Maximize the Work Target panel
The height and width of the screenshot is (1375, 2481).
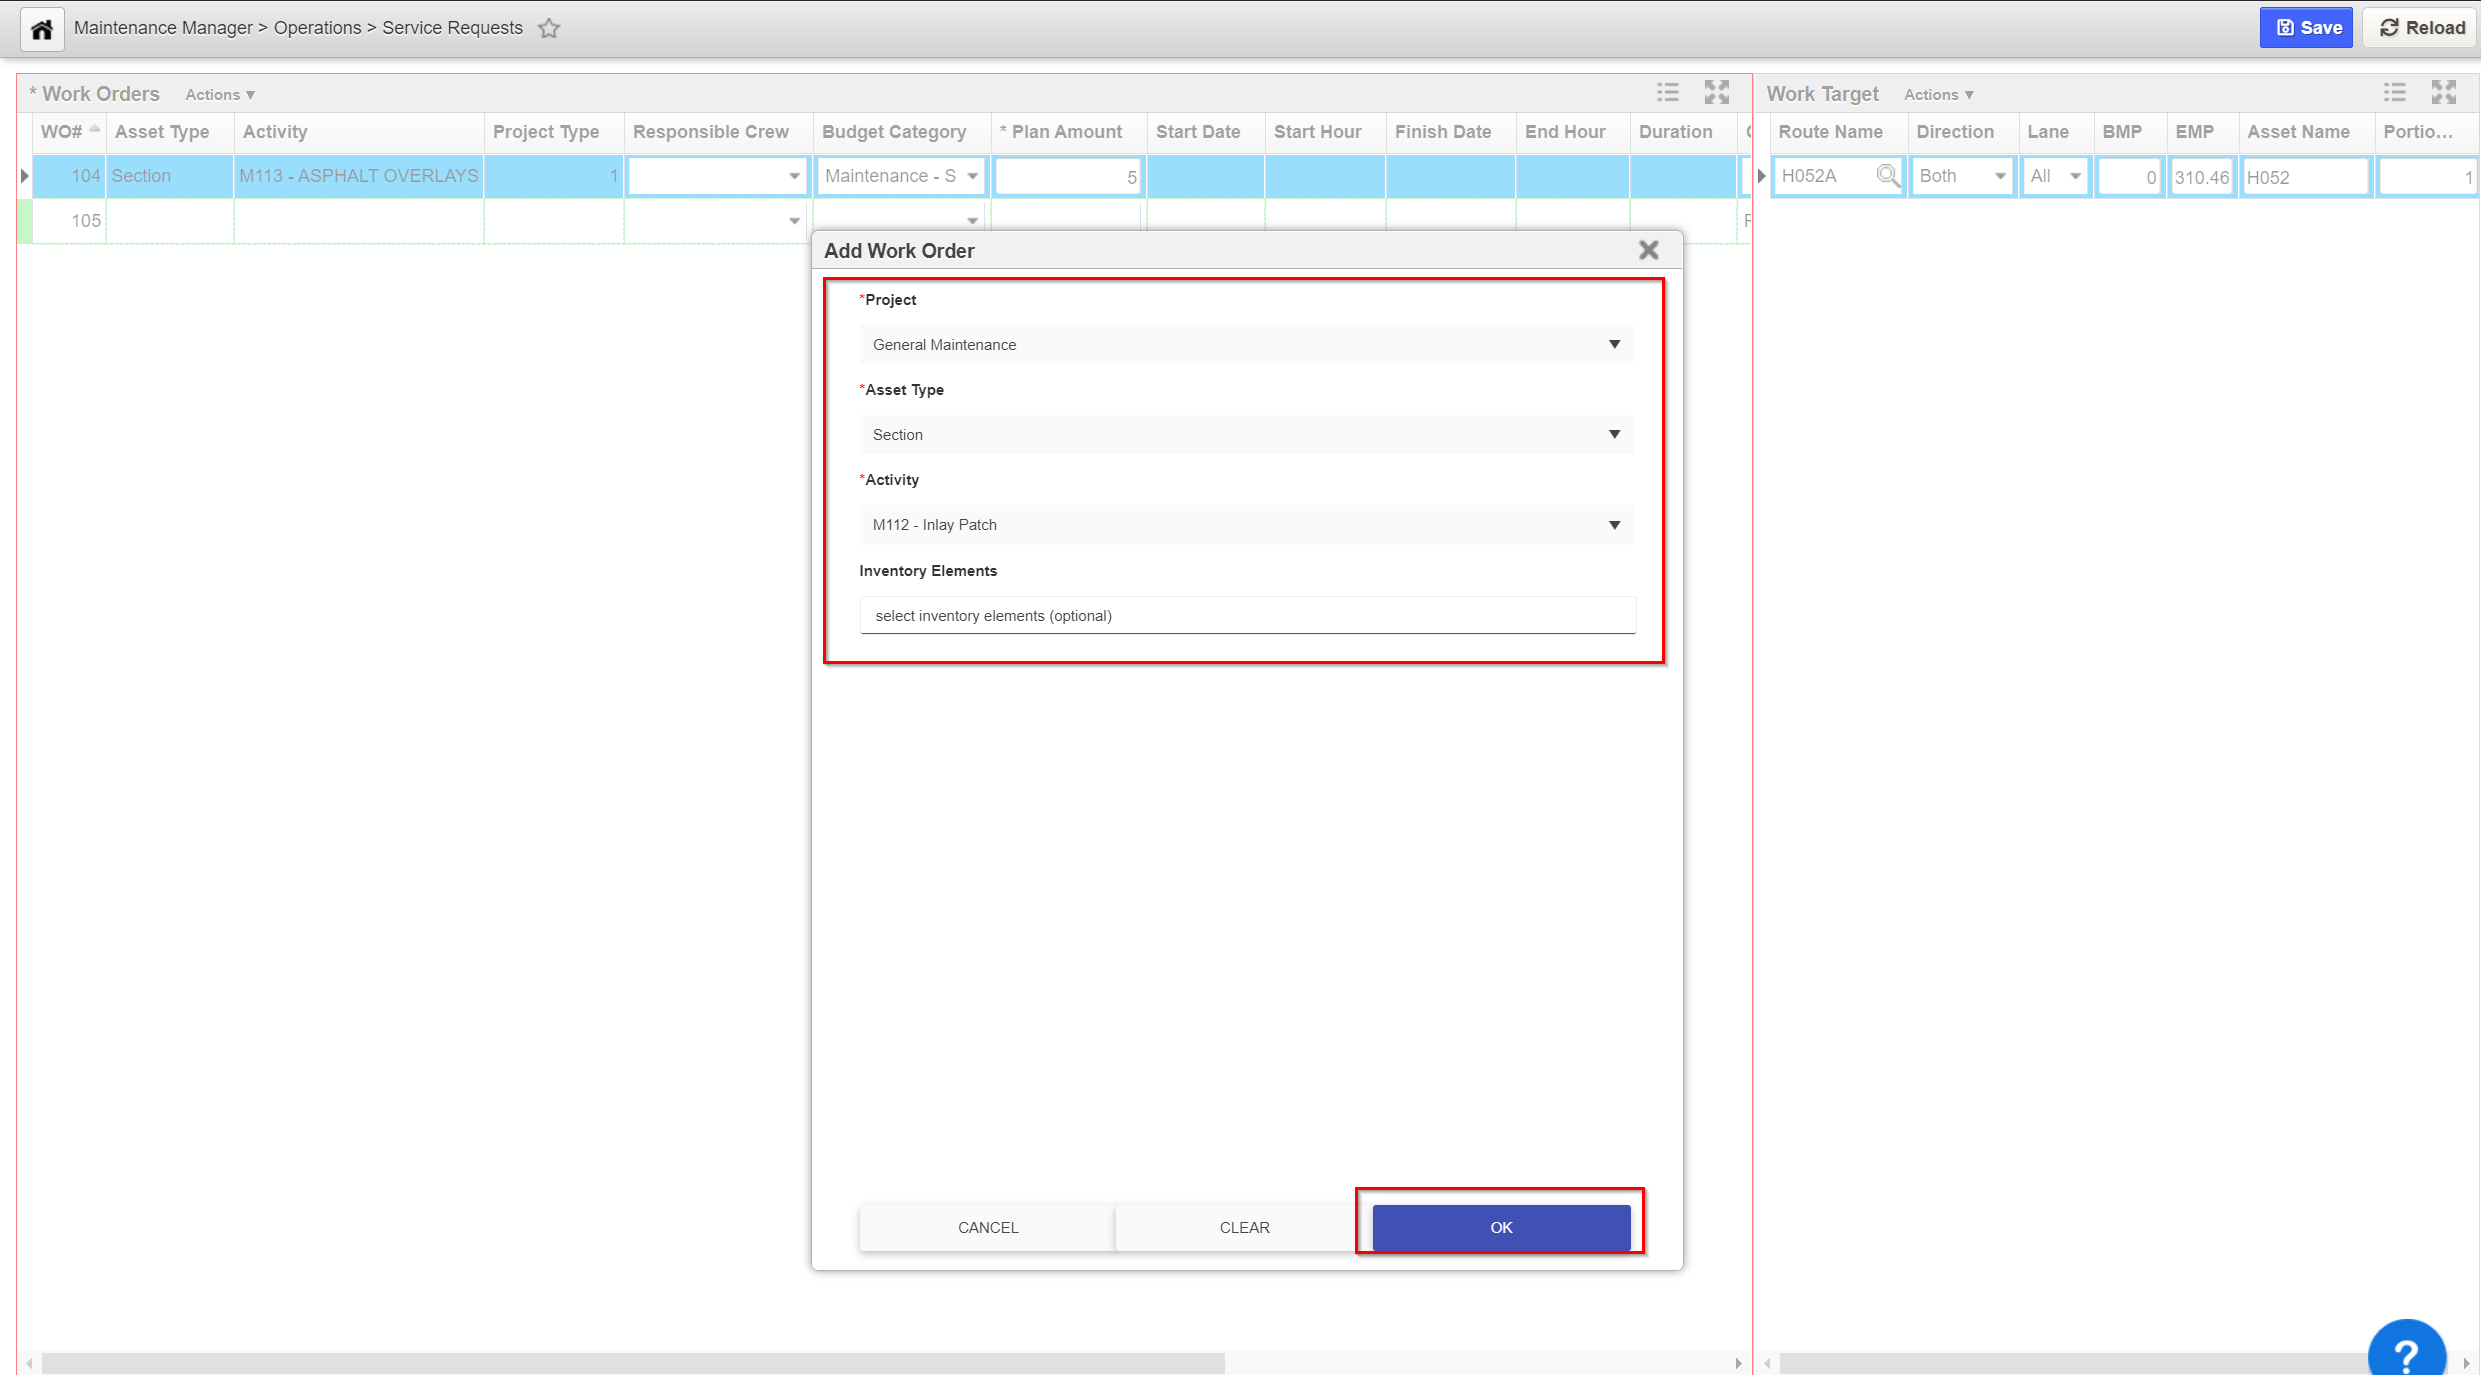pos(2443,93)
